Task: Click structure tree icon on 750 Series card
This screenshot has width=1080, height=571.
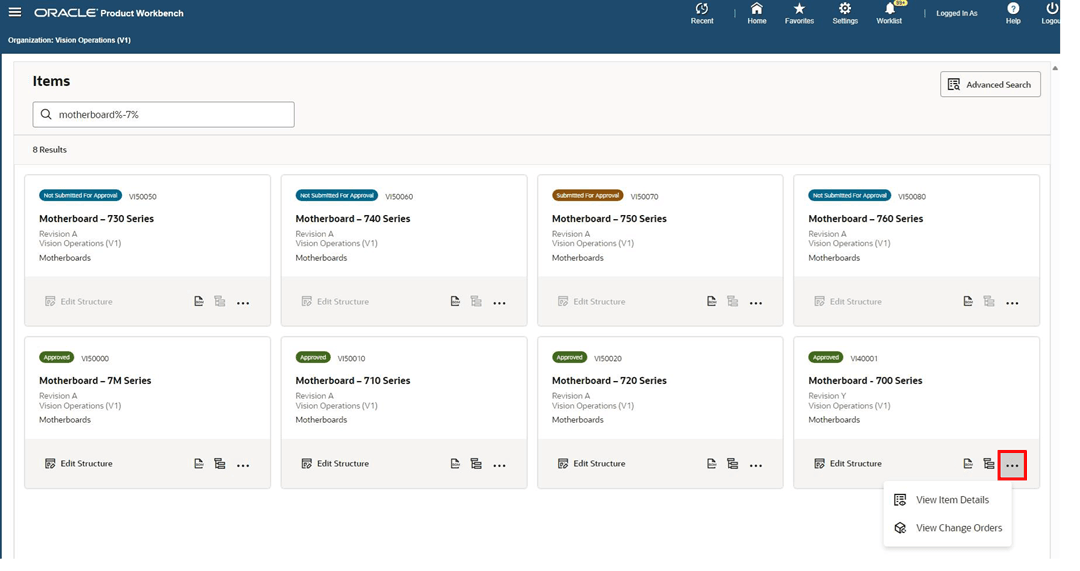Action: pyautogui.click(x=732, y=302)
